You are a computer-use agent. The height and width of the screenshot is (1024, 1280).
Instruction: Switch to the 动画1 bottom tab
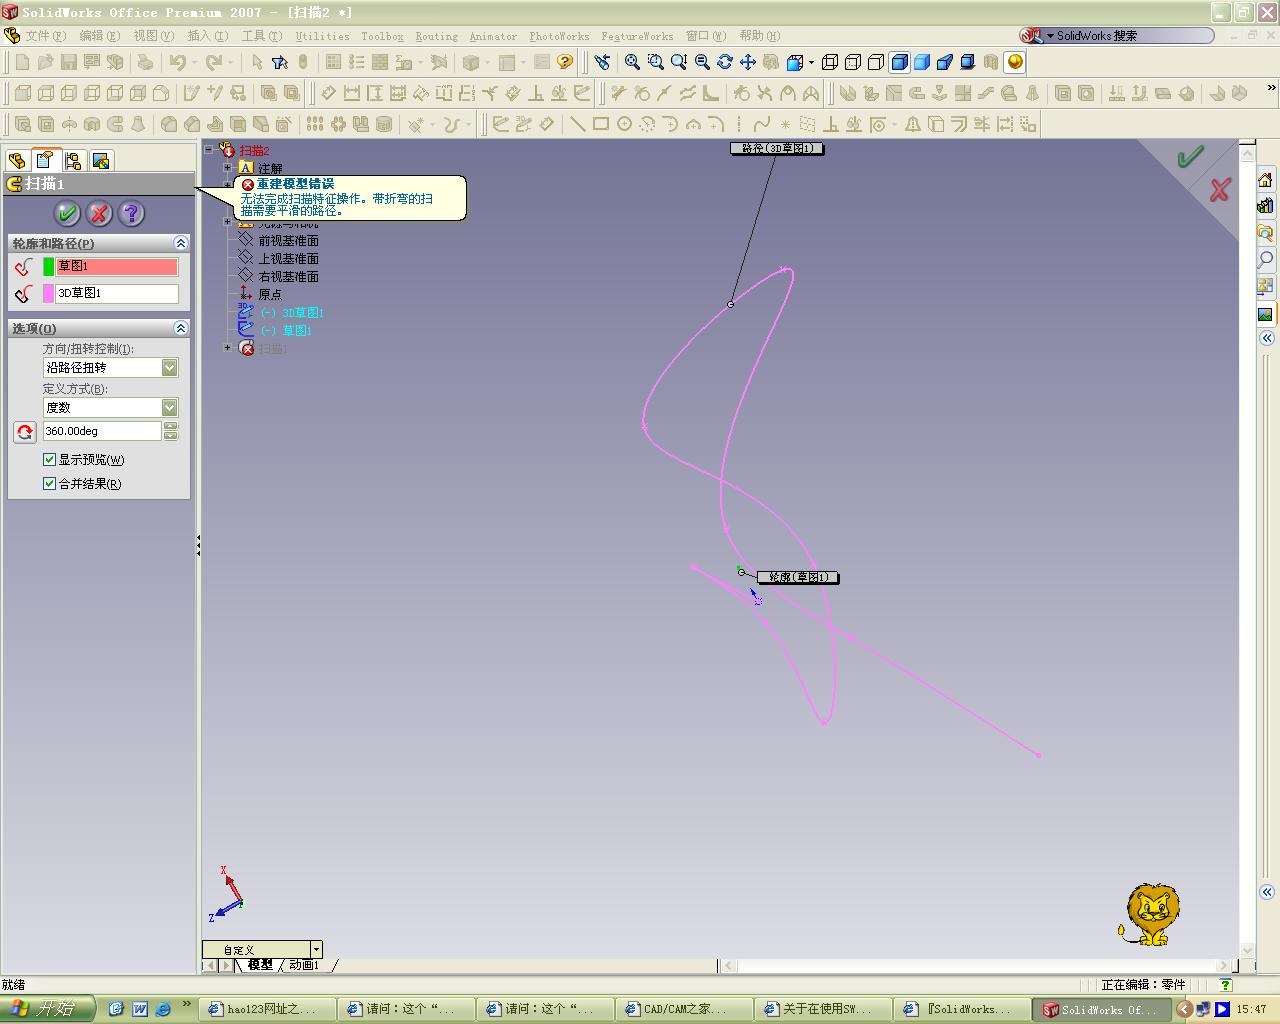pyautogui.click(x=304, y=965)
